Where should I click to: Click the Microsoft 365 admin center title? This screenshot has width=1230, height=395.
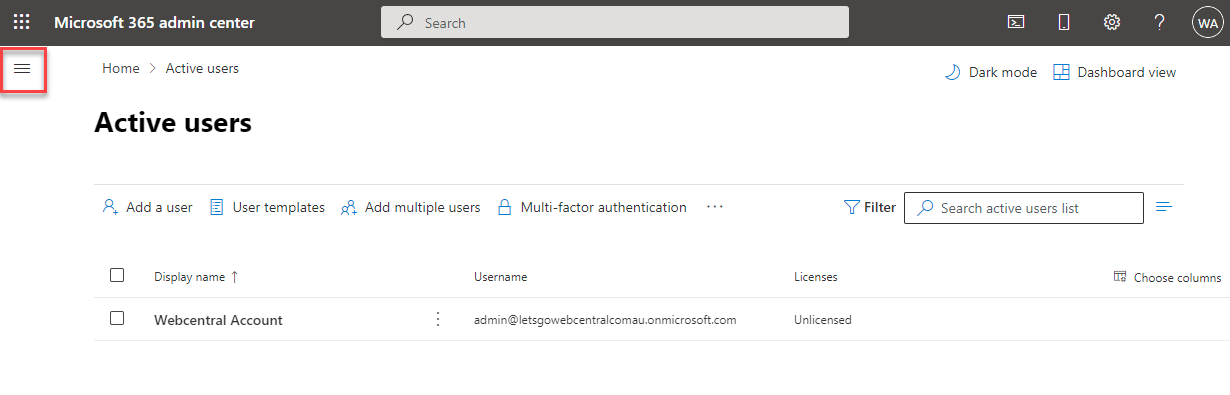click(x=154, y=22)
